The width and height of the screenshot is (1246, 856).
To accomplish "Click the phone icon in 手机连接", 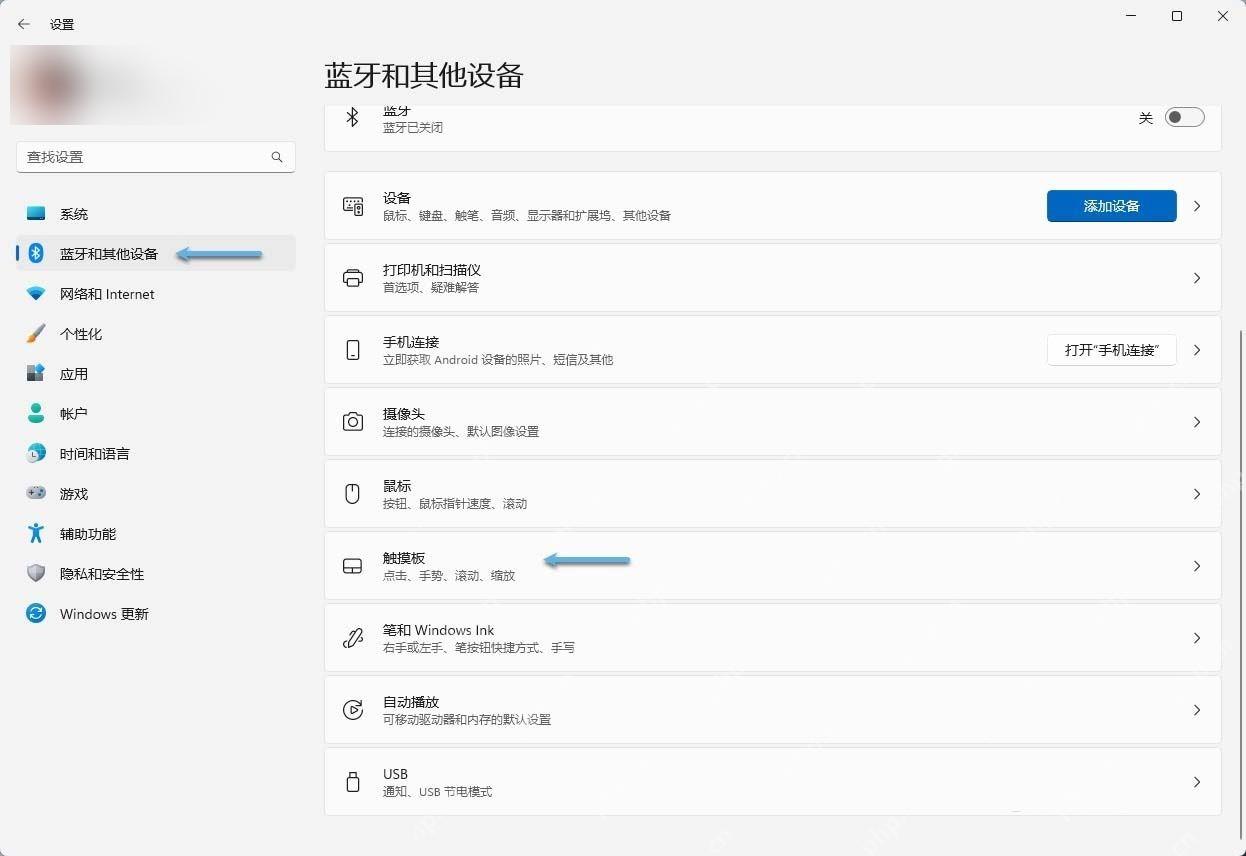I will tap(353, 350).
